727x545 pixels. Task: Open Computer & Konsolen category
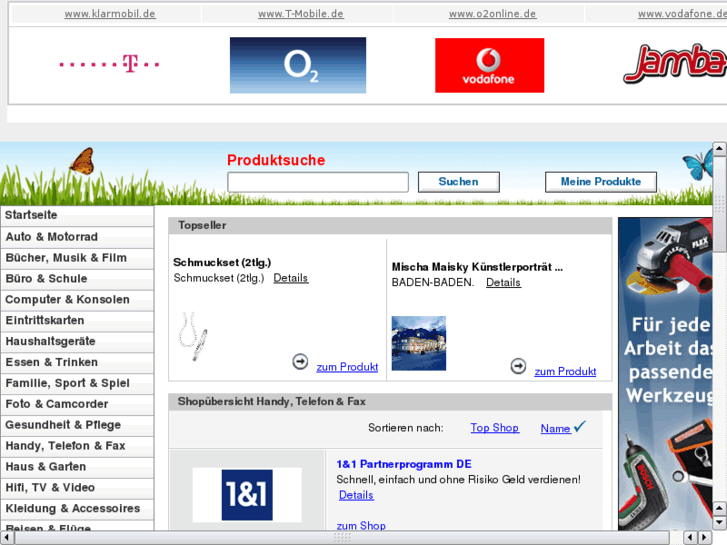click(77, 300)
